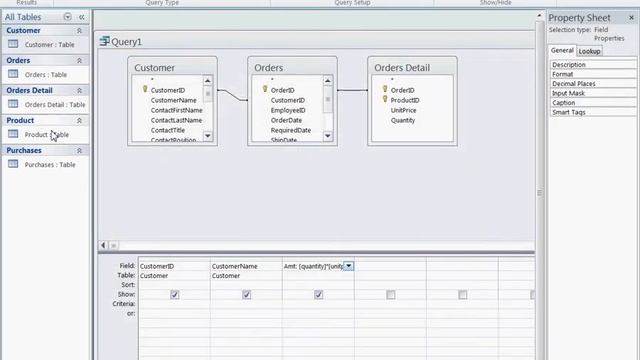Open the Orders table icon in navigation pane
The height and width of the screenshot is (360, 640).
(13, 74)
